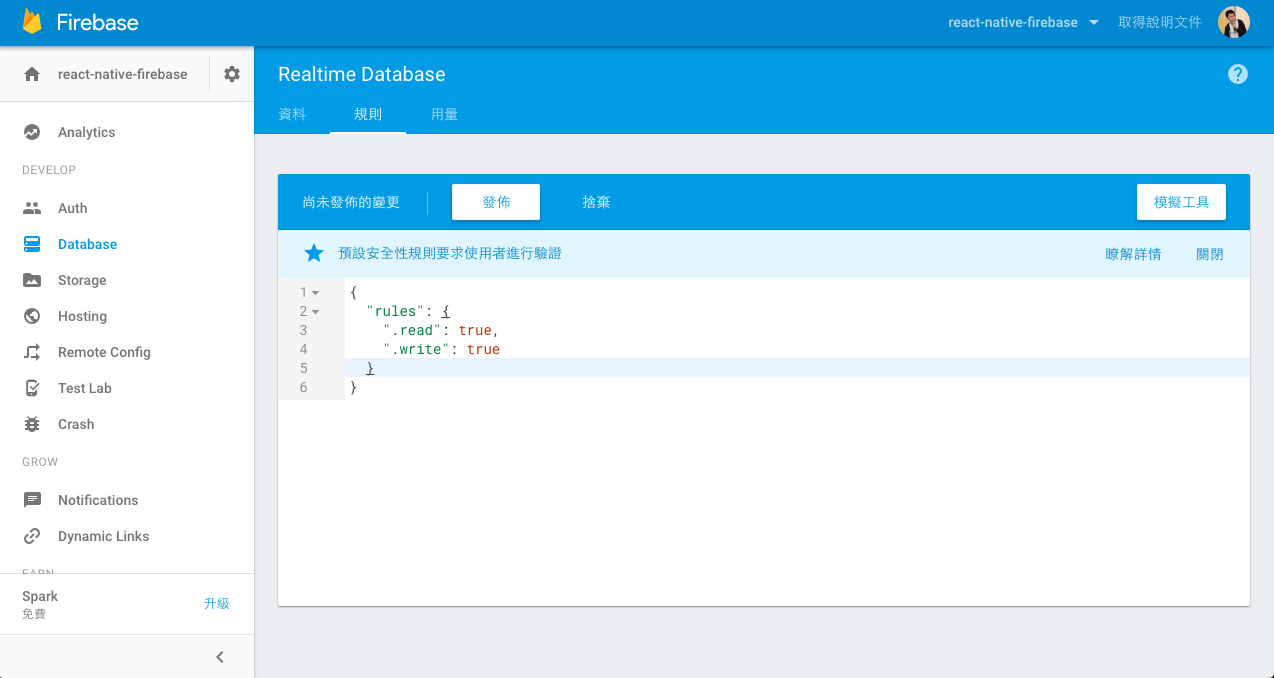The width and height of the screenshot is (1274, 678).
Task: Click the Firebase flame logo
Action: (32, 22)
